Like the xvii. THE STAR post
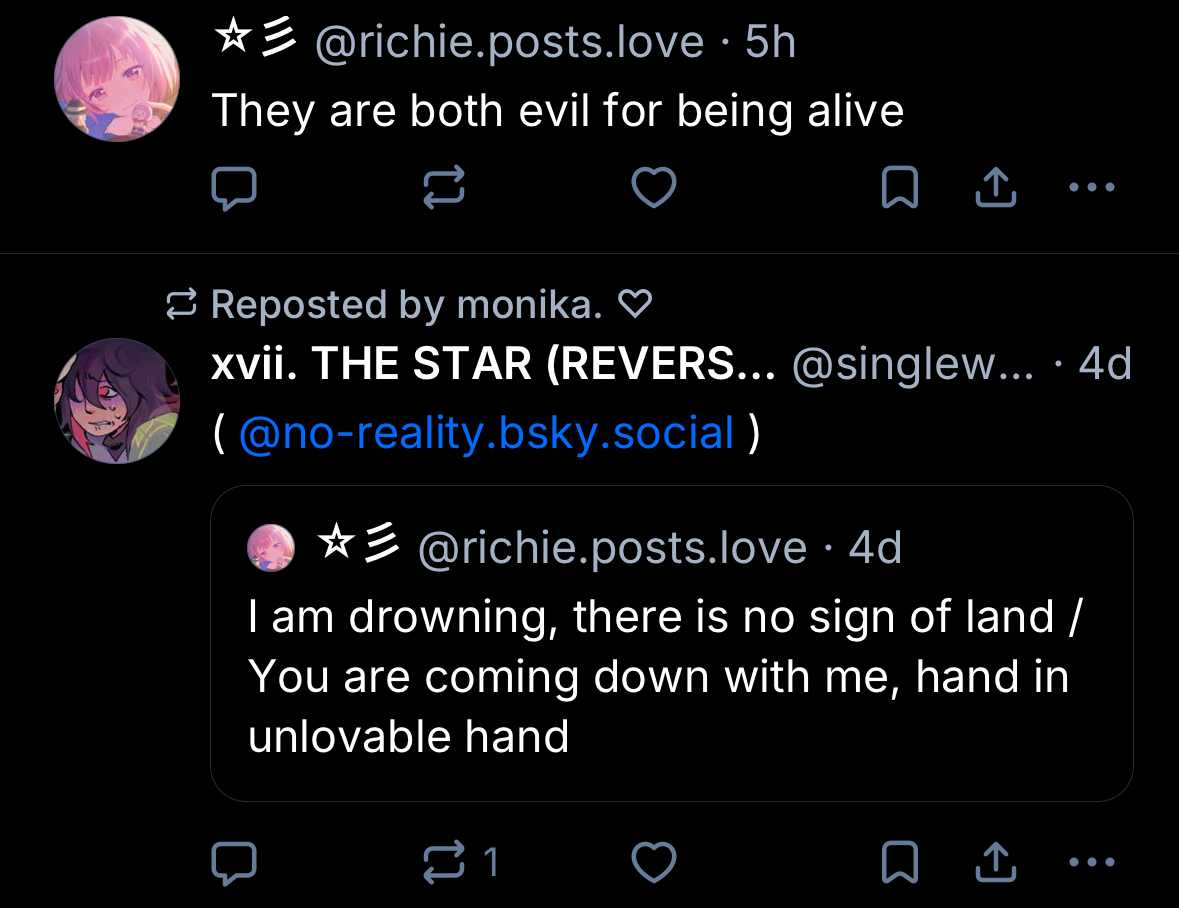 click(x=655, y=862)
